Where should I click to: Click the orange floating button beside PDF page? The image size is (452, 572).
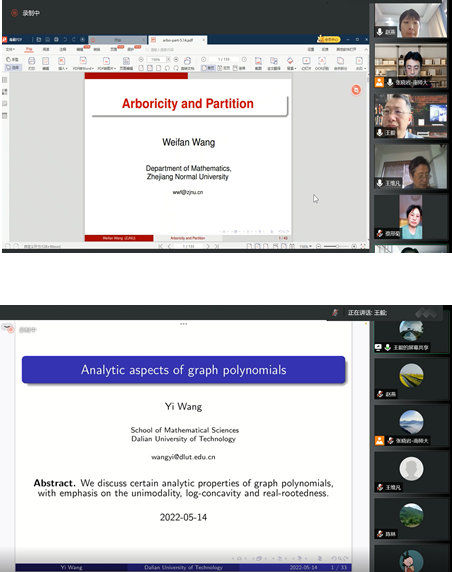pos(356,90)
